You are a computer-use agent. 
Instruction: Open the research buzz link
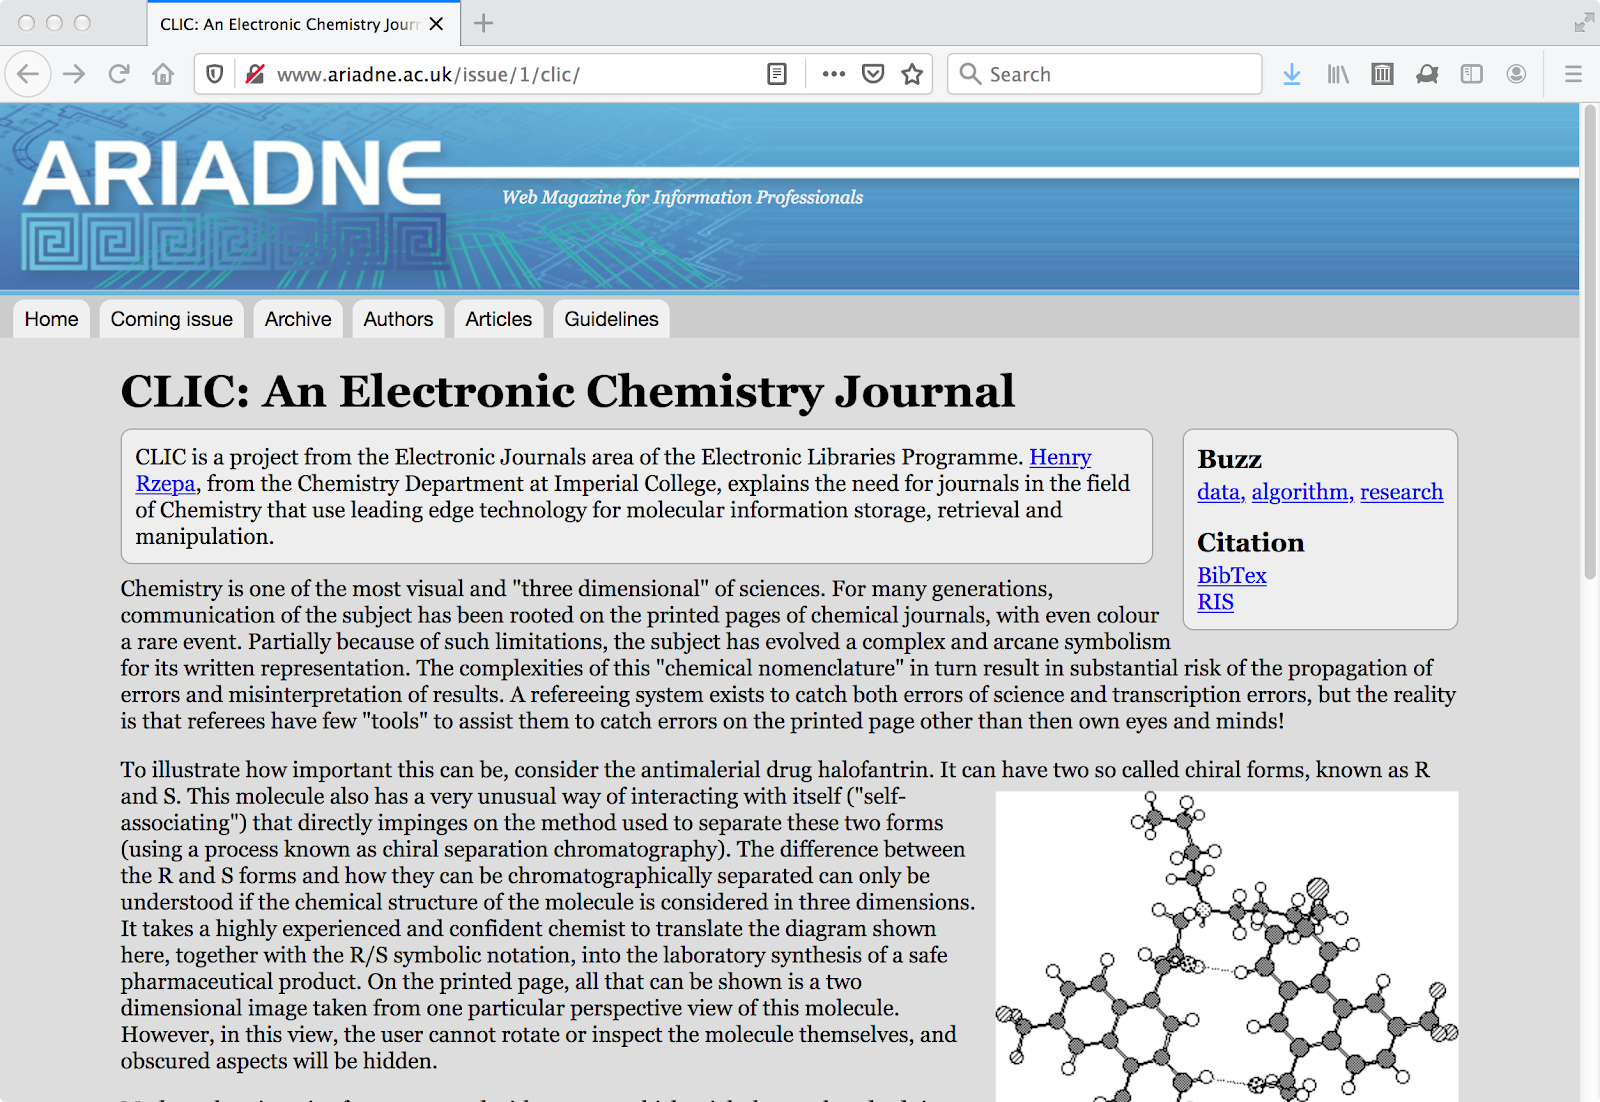(x=1401, y=492)
